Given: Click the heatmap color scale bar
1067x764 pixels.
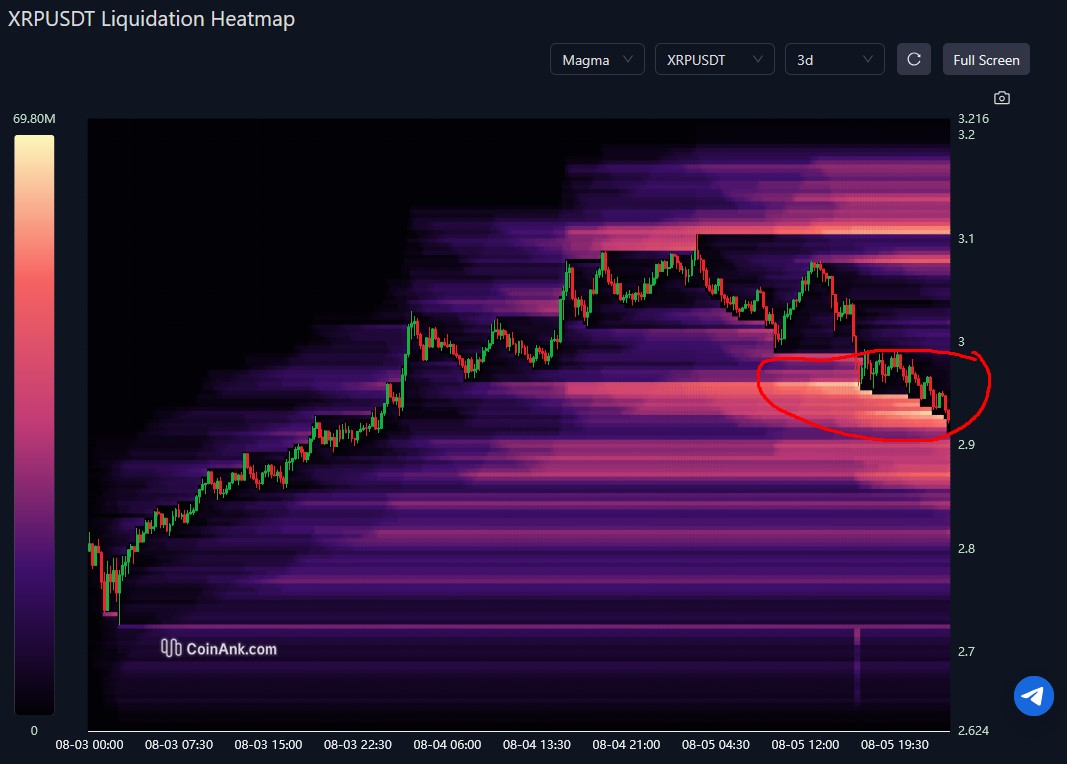Looking at the screenshot, I should point(34,425).
